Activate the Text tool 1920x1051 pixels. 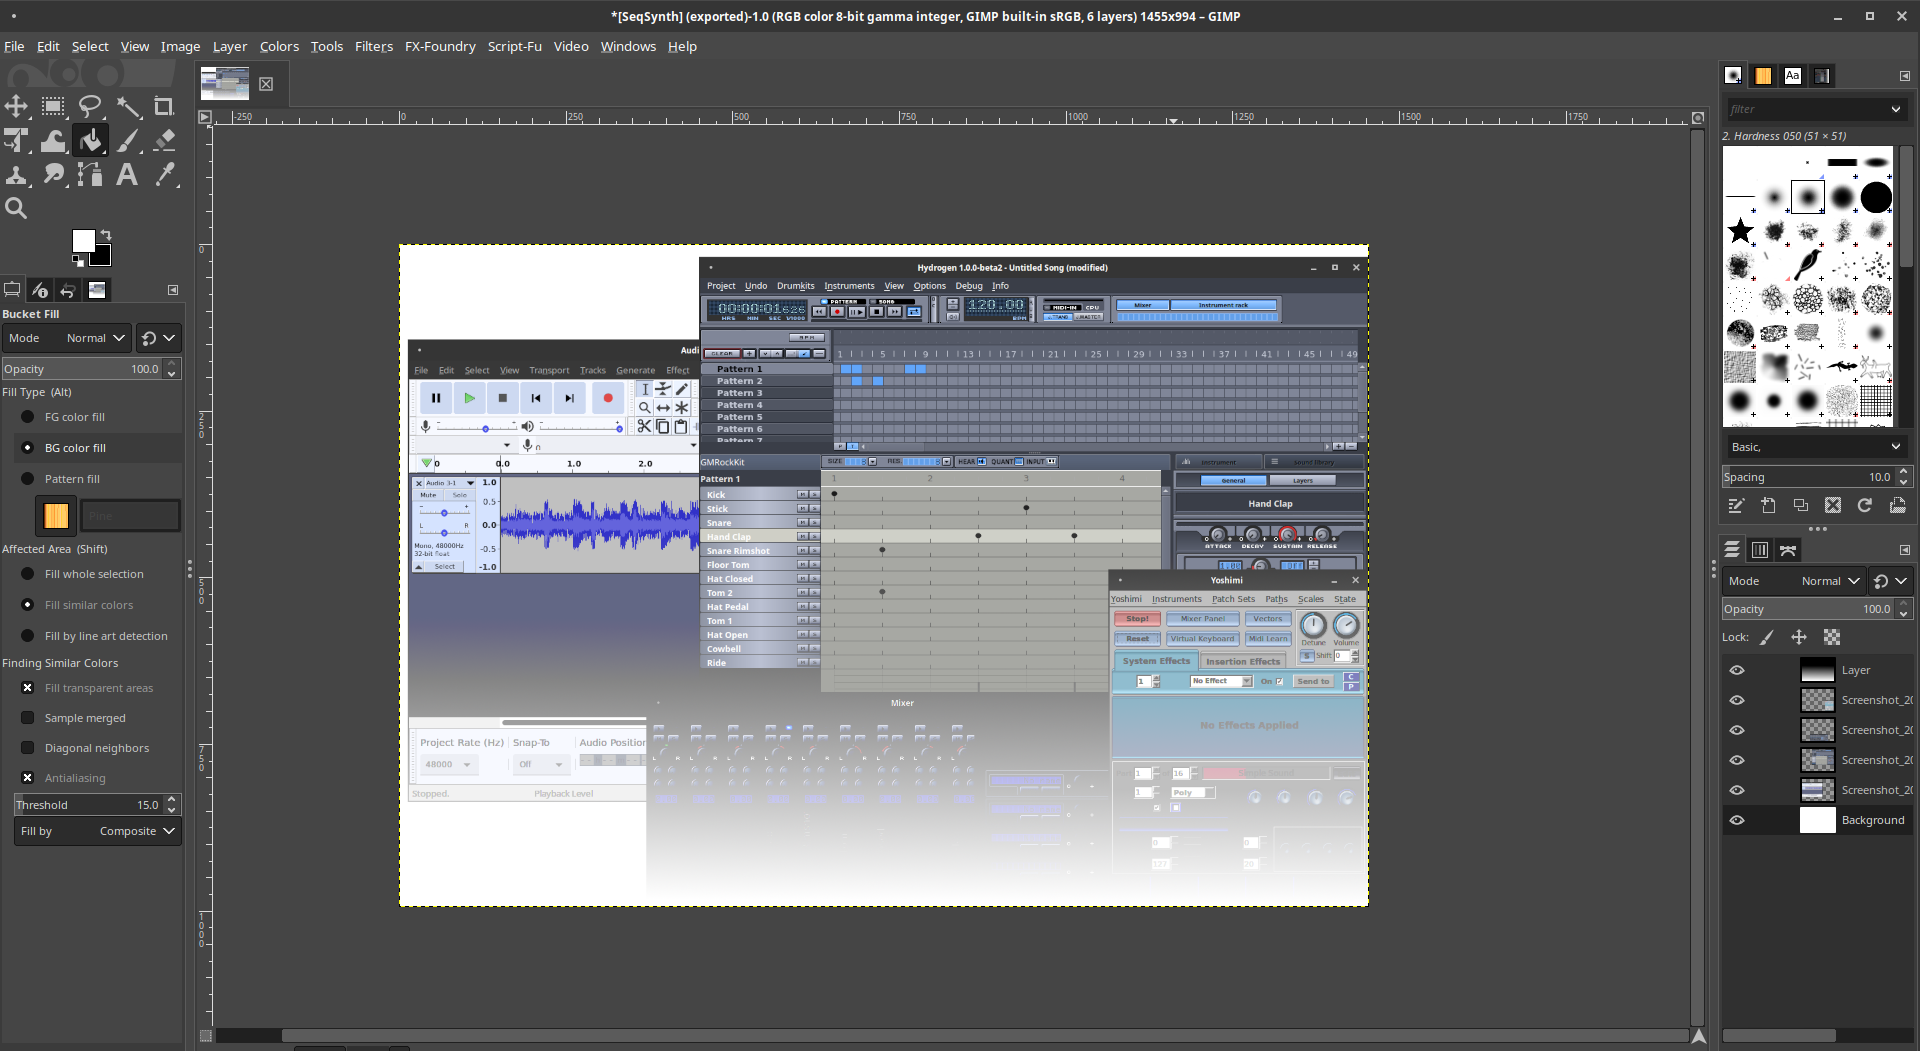(127, 175)
